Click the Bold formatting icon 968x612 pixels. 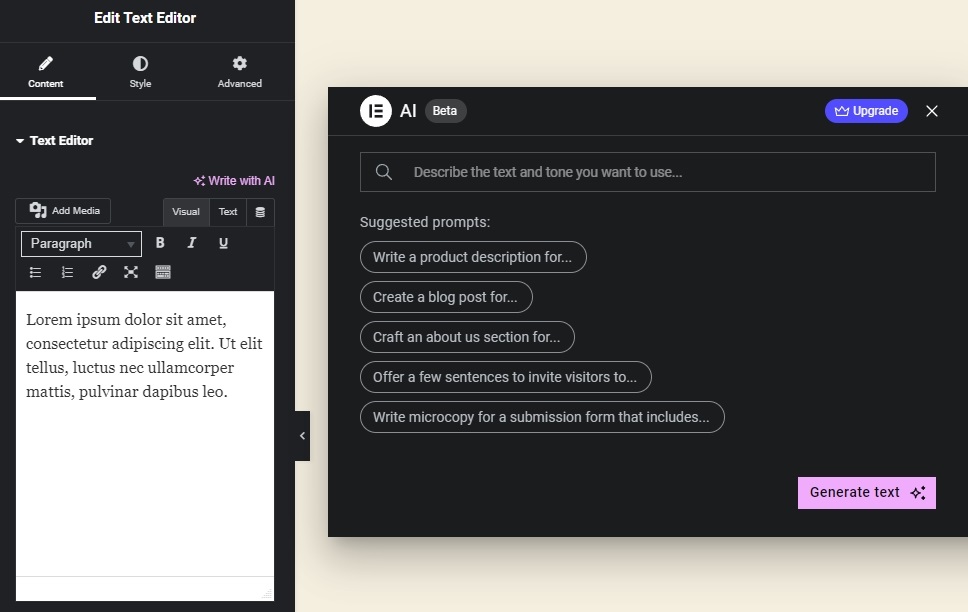pos(160,243)
